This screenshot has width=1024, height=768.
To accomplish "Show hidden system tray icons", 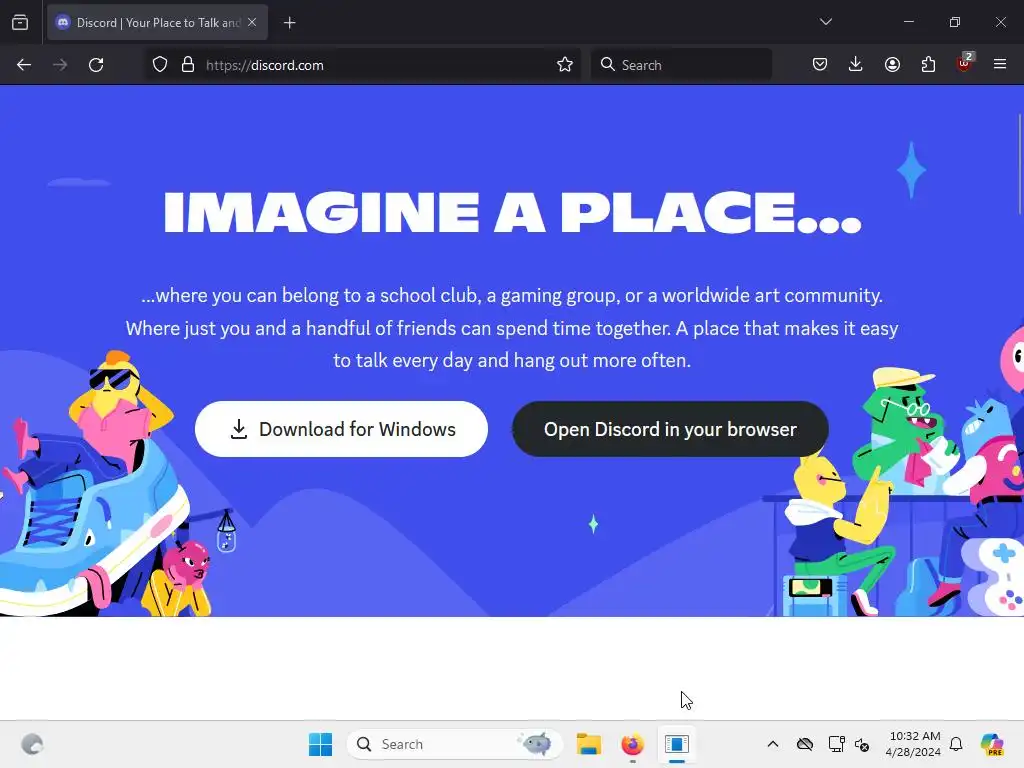I will [x=773, y=744].
